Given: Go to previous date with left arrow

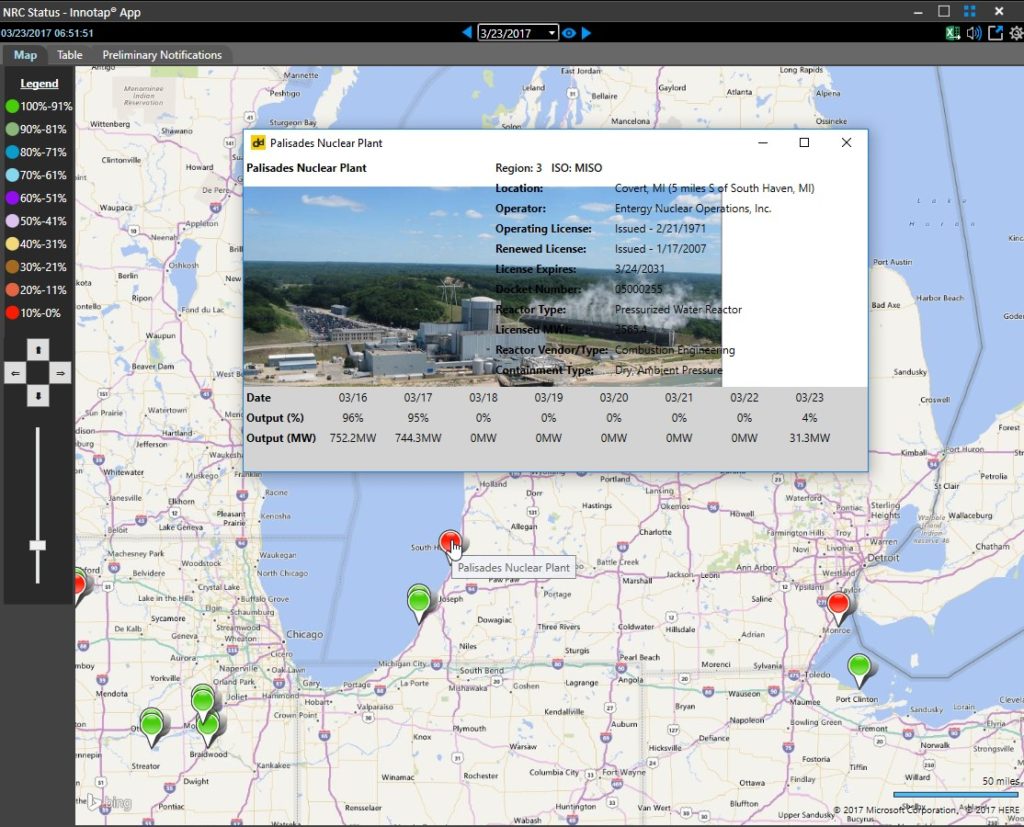Looking at the screenshot, I should pyautogui.click(x=467, y=33).
